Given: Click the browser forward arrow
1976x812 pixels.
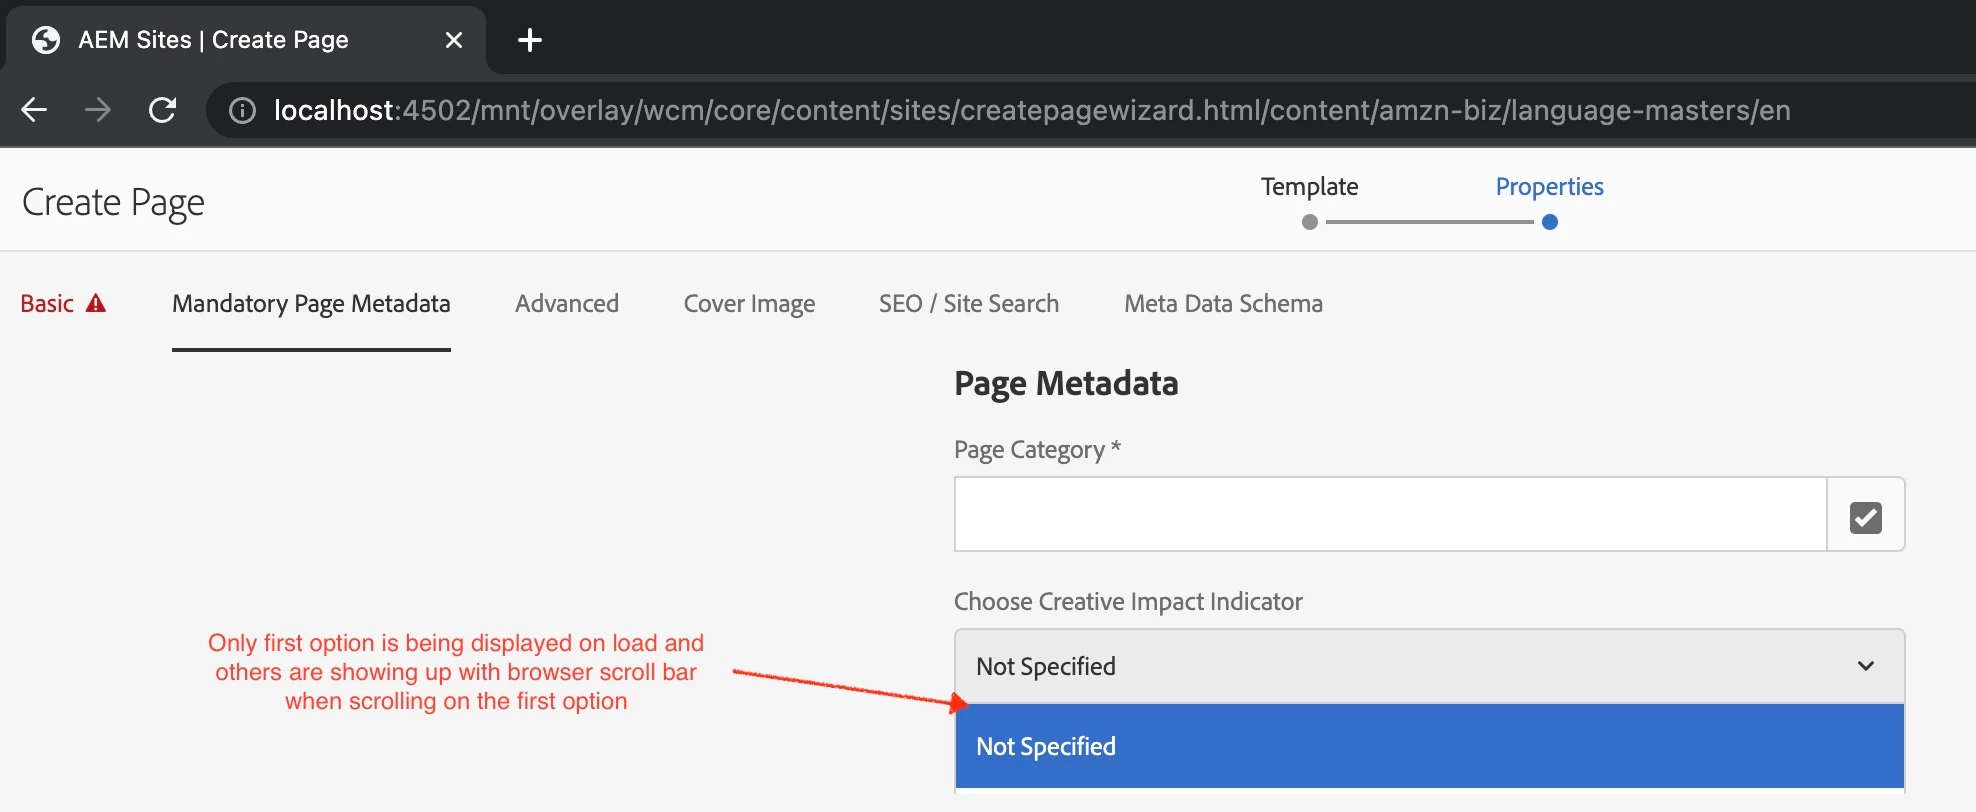Looking at the screenshot, I should tap(98, 110).
